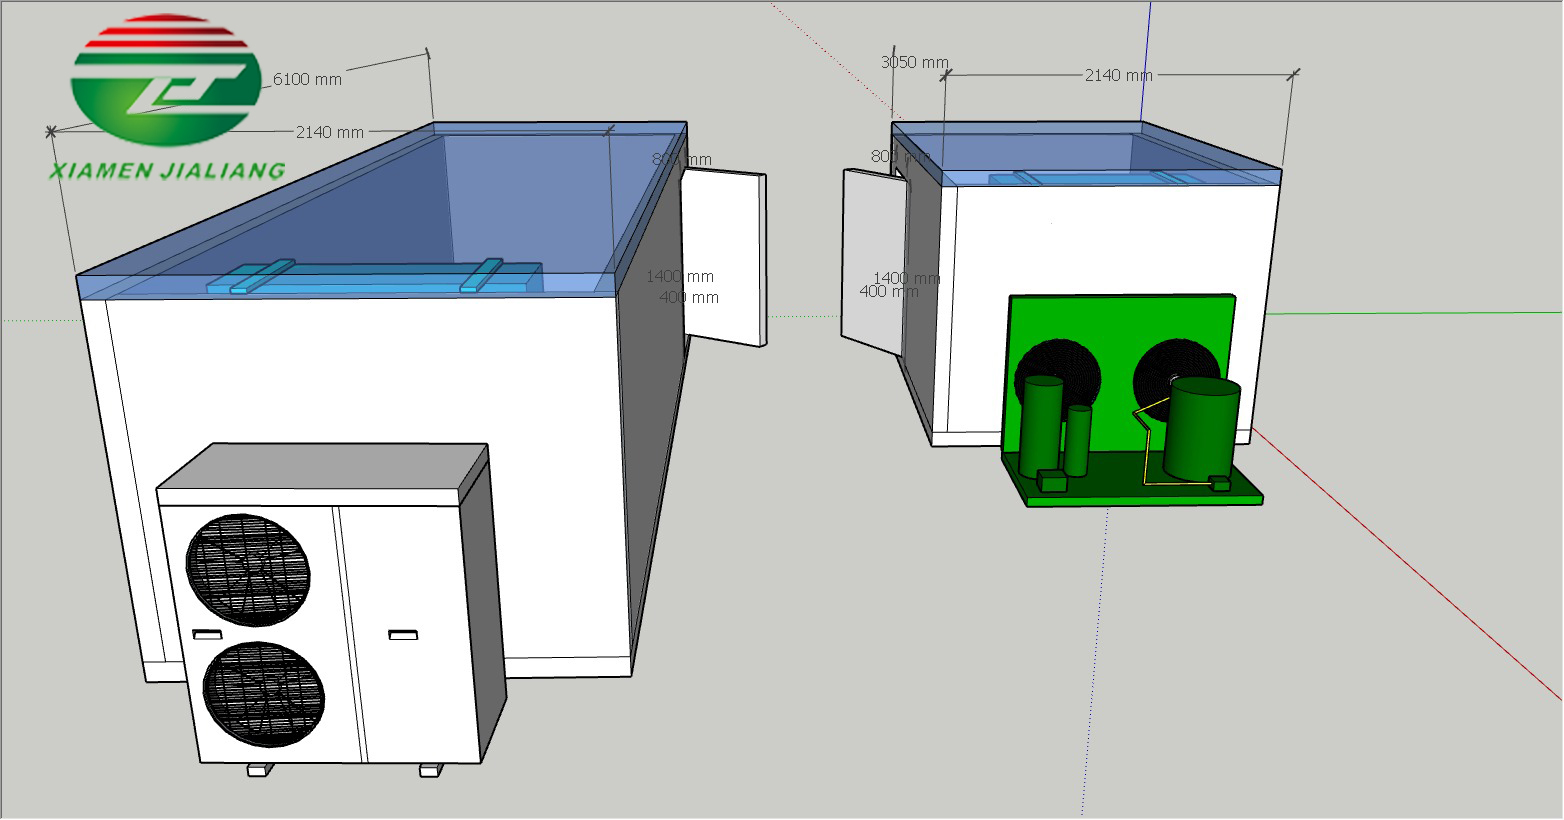Click the open door panel of the right room

[872, 260]
